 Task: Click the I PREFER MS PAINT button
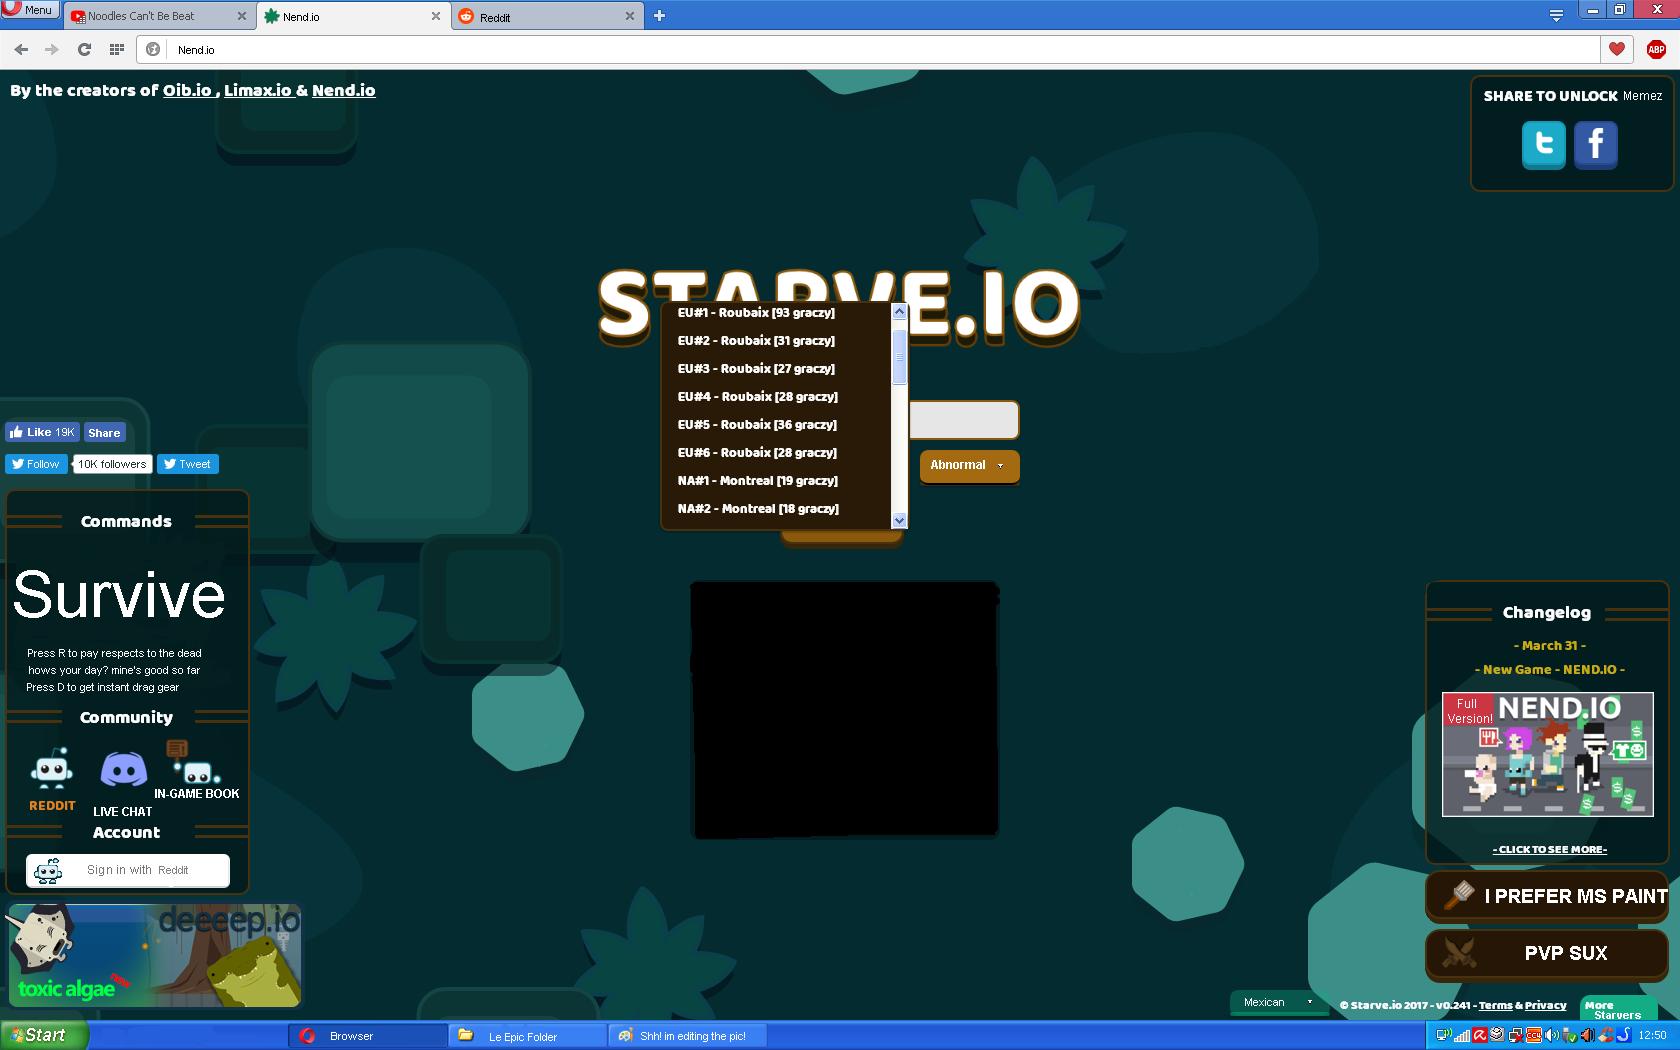point(1547,896)
